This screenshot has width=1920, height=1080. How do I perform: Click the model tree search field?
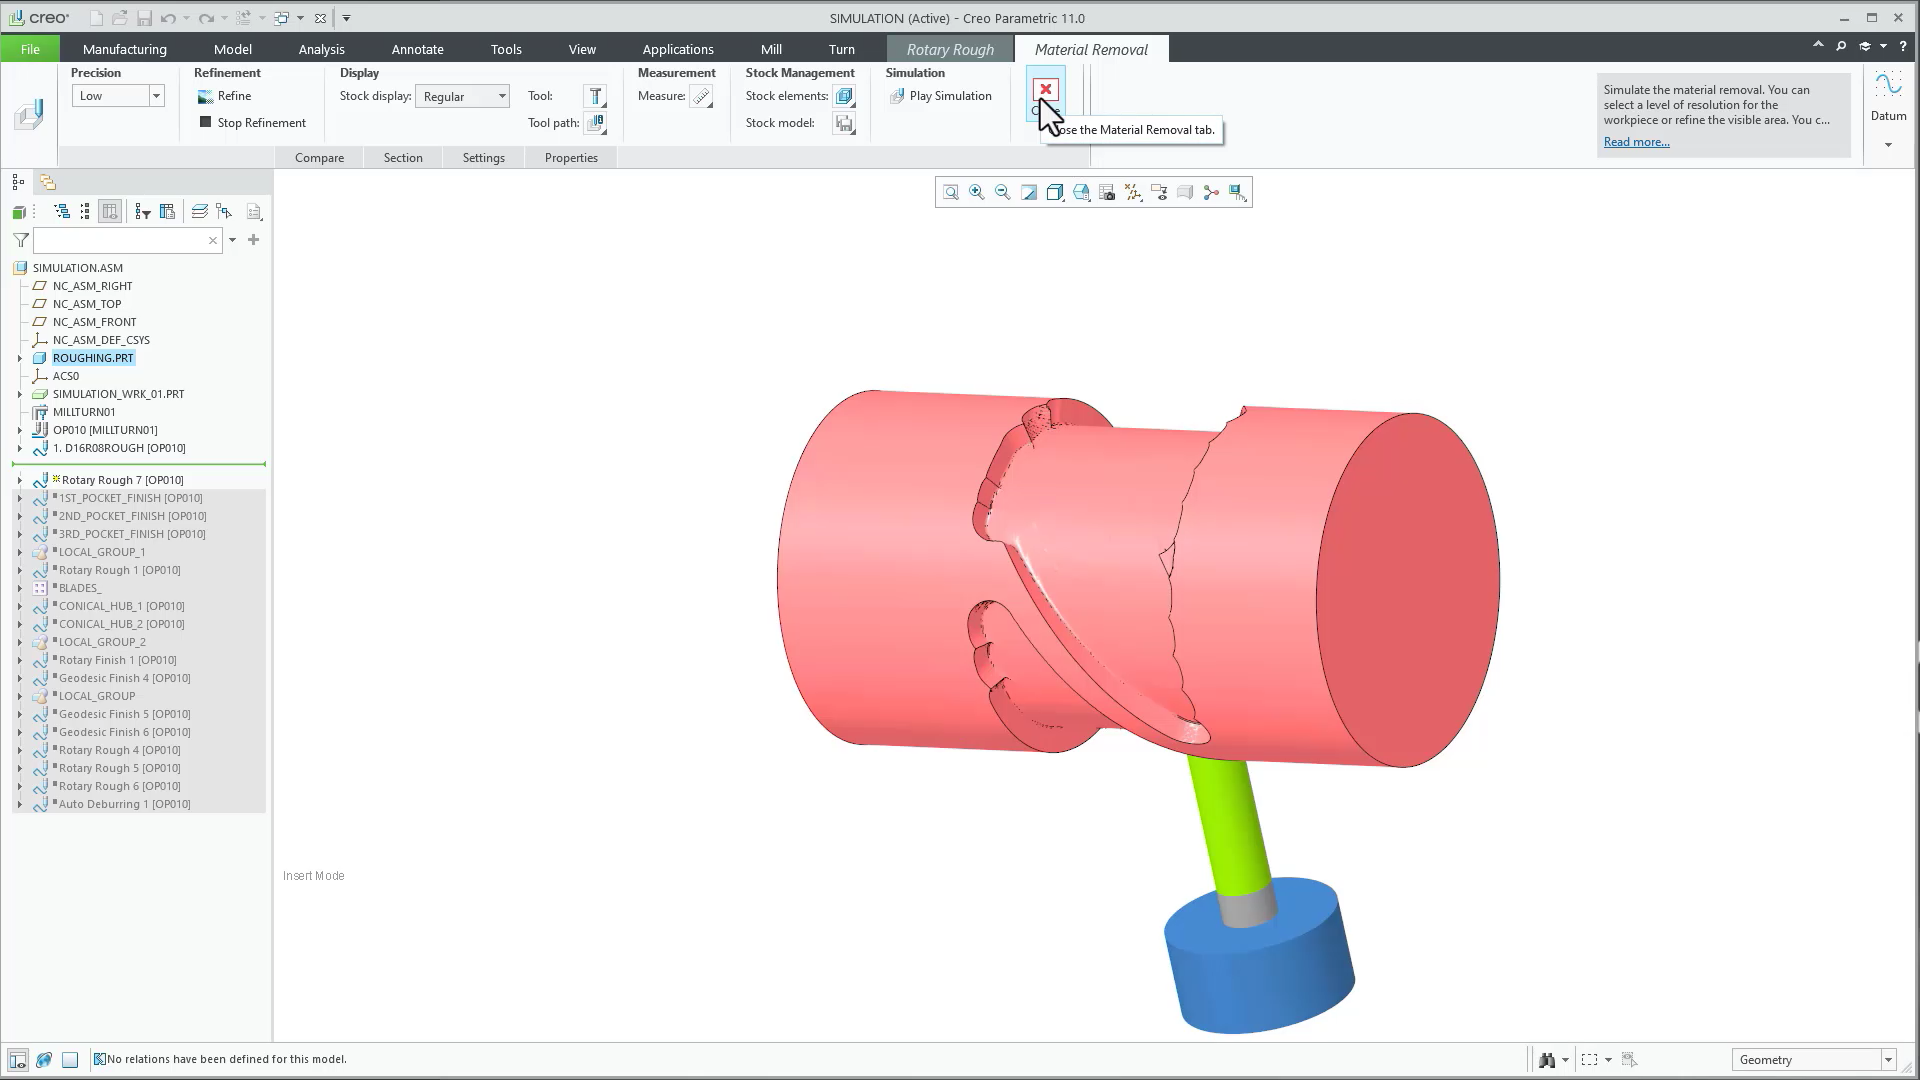[127, 240]
